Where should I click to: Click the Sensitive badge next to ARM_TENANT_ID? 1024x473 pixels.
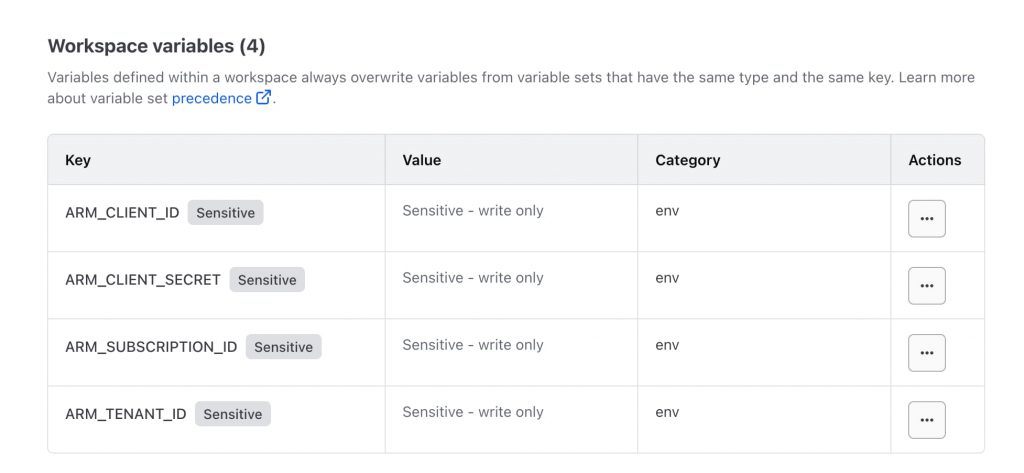pos(232,414)
